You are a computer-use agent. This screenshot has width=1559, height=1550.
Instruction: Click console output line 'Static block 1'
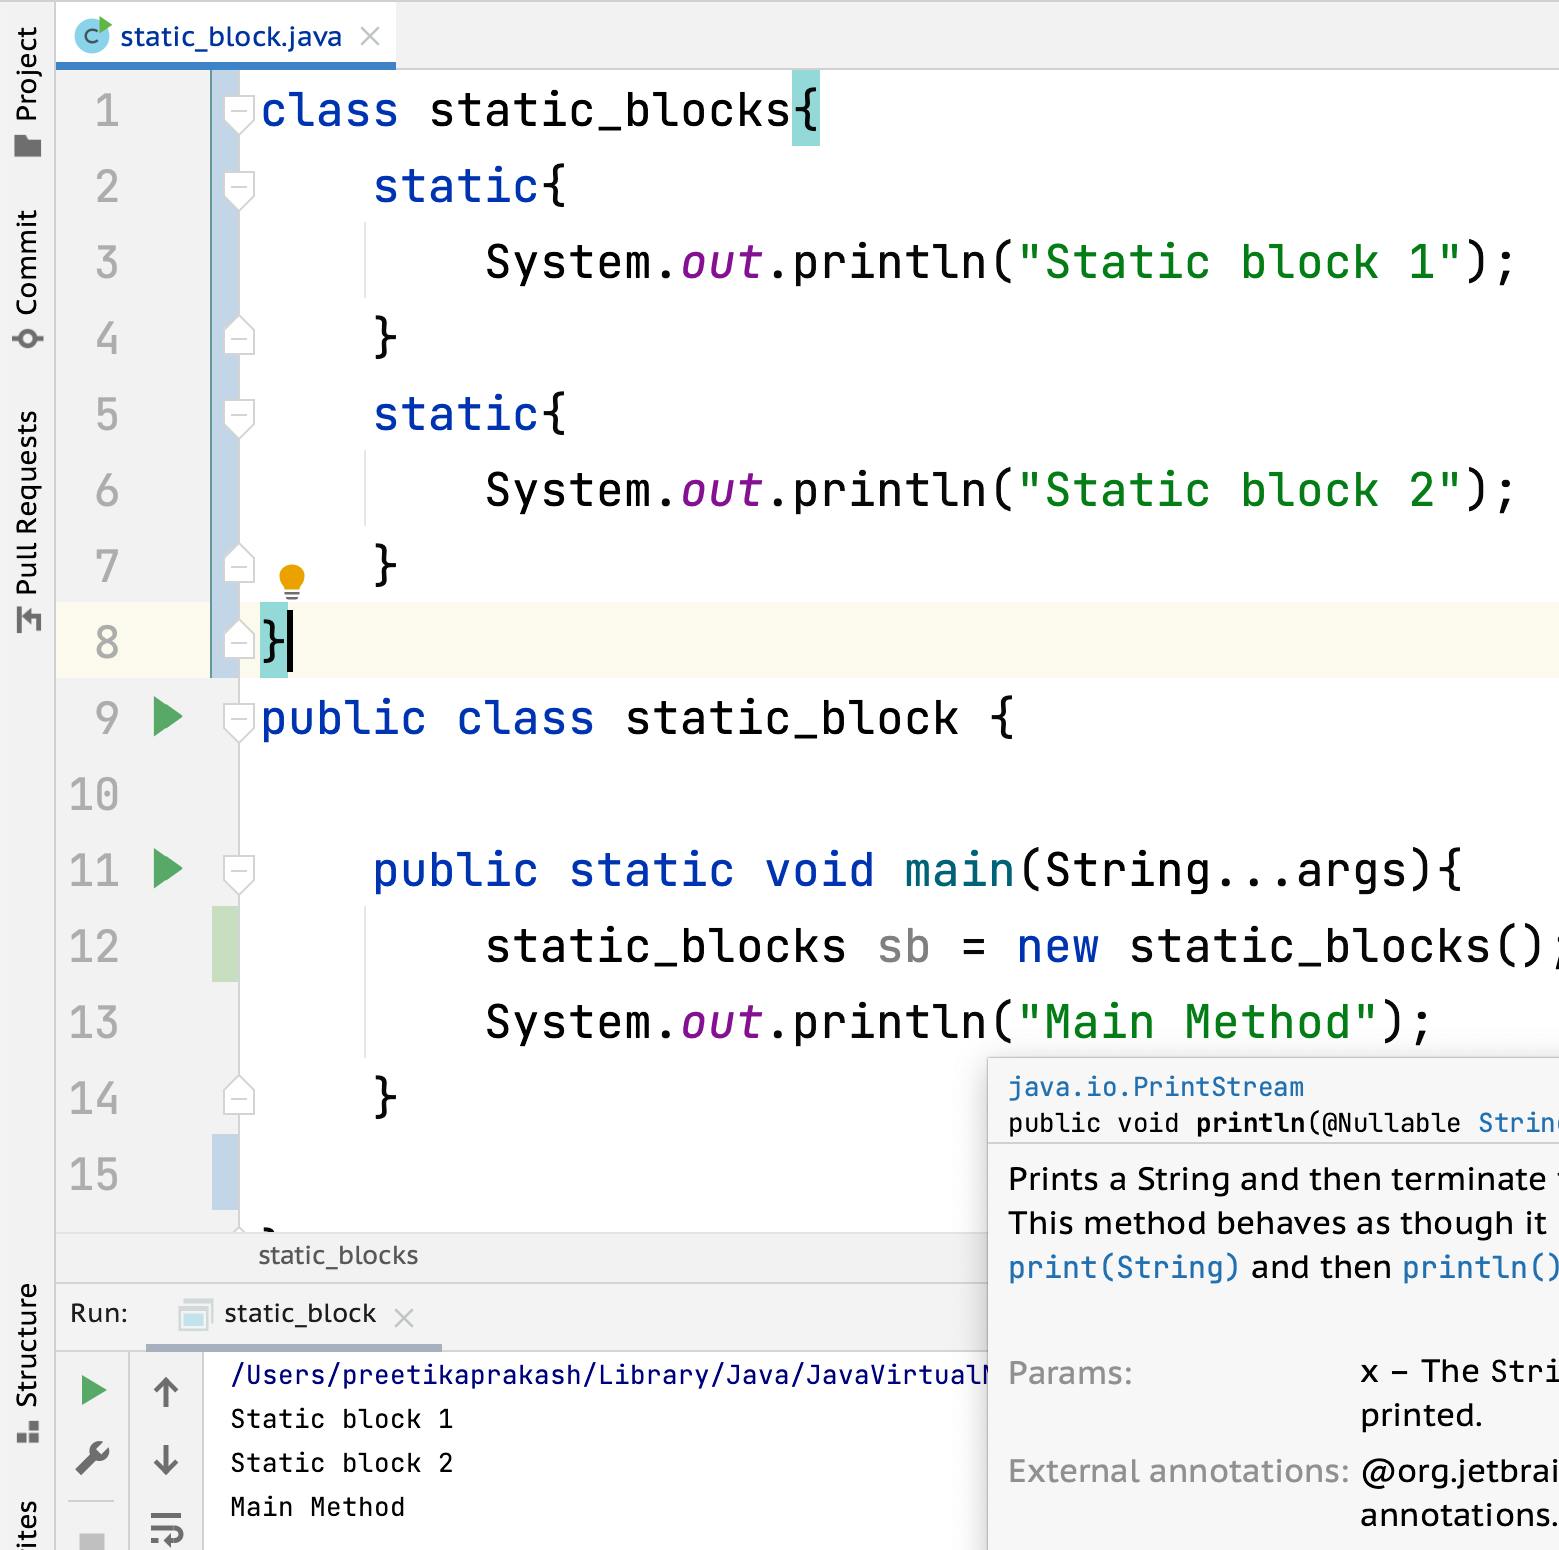click(x=341, y=1419)
